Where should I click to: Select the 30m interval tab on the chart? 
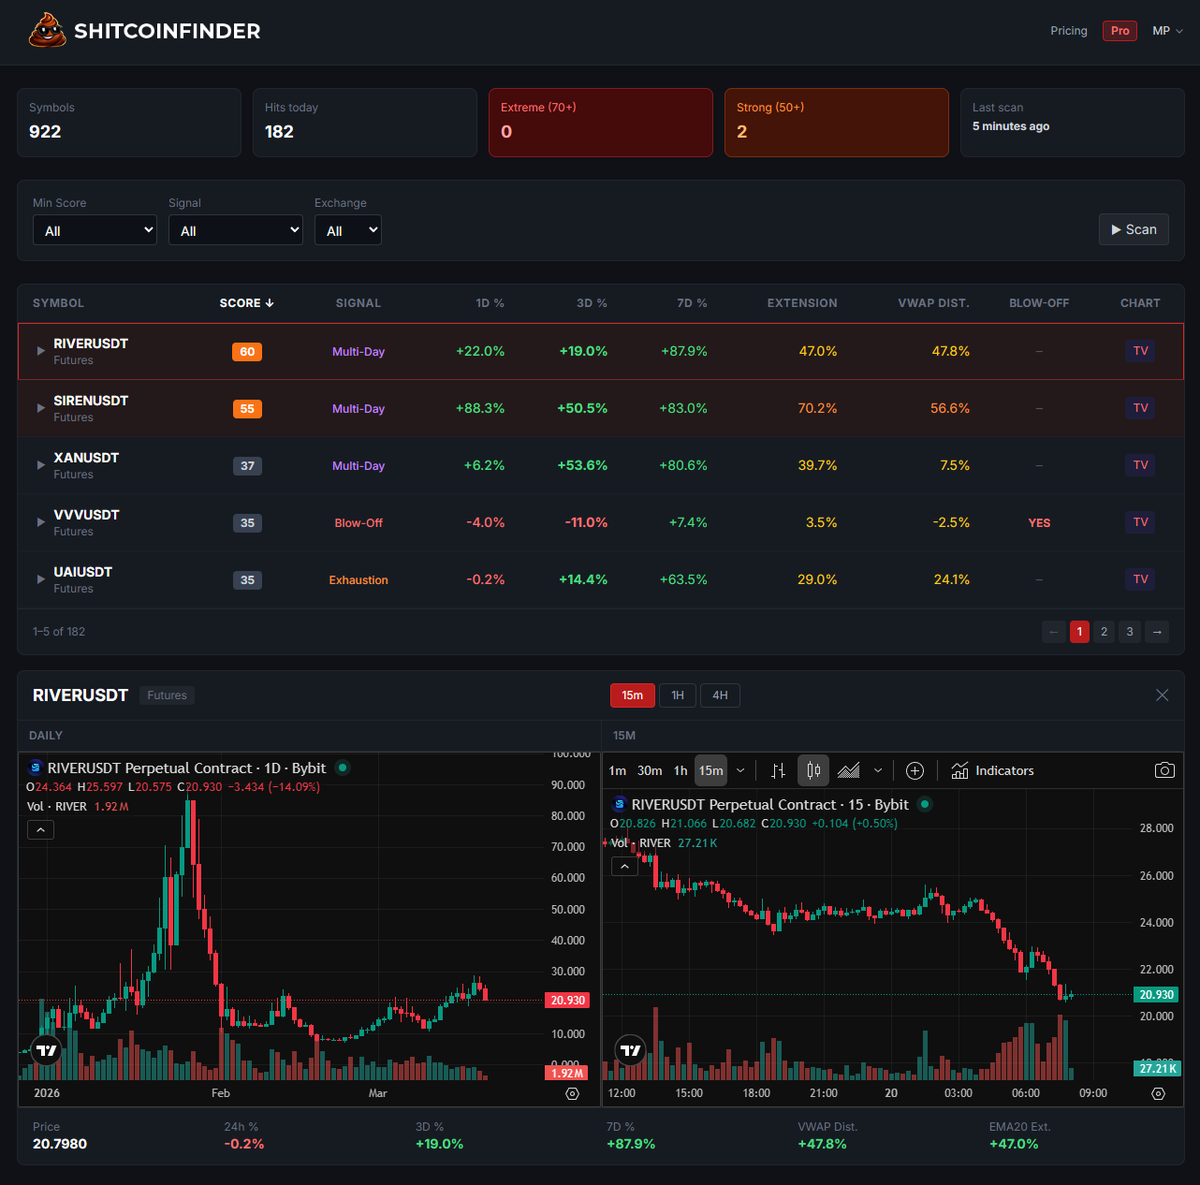coord(649,770)
